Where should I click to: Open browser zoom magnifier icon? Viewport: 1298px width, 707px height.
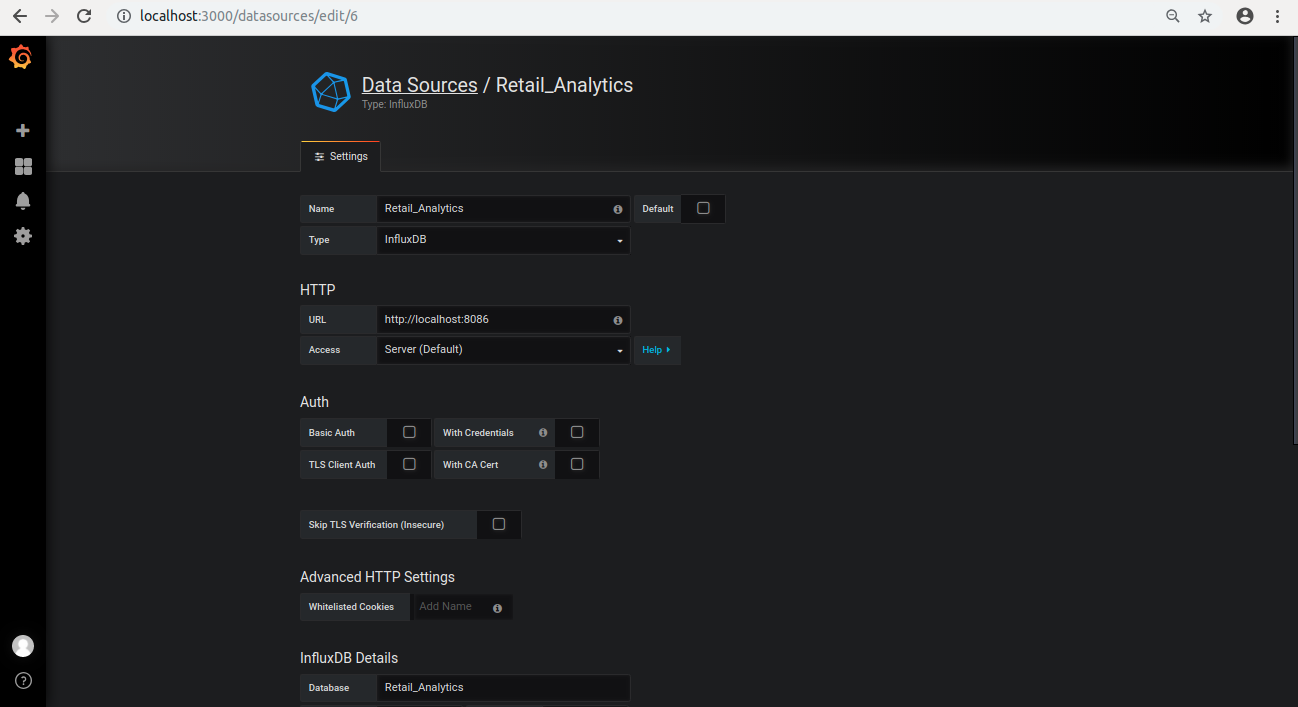click(1173, 16)
